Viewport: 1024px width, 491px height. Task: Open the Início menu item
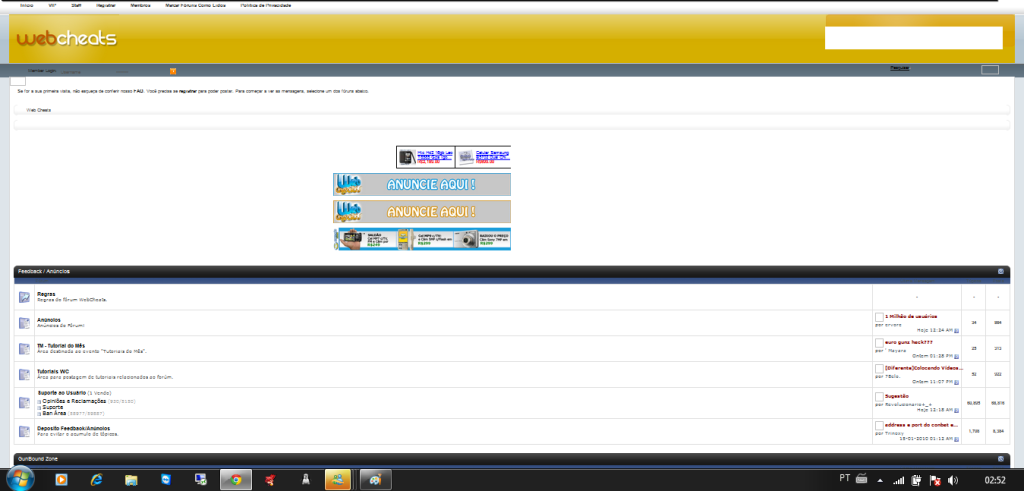(x=27, y=5)
